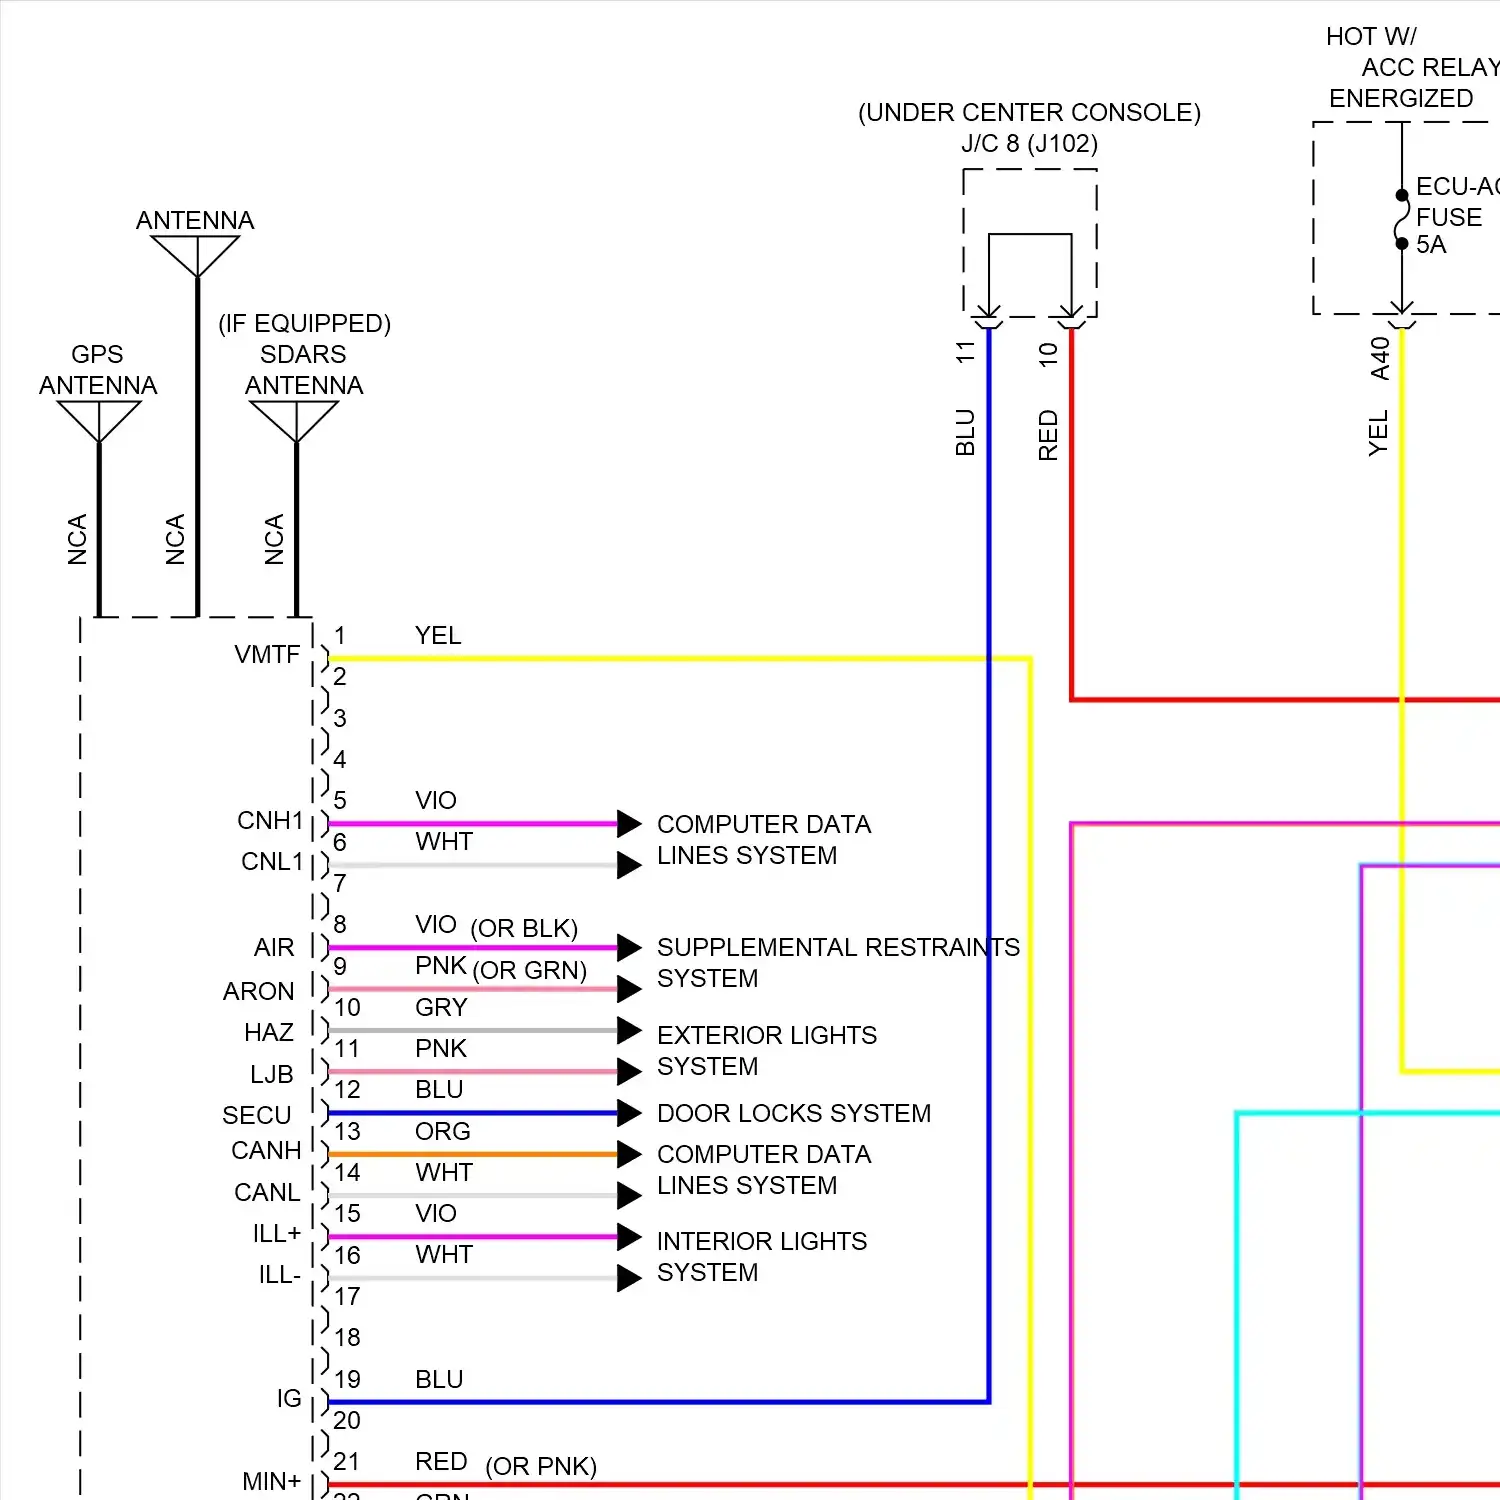Image resolution: width=1500 pixels, height=1500 pixels.
Task: Click the ORG wire color label
Action: (443, 1131)
